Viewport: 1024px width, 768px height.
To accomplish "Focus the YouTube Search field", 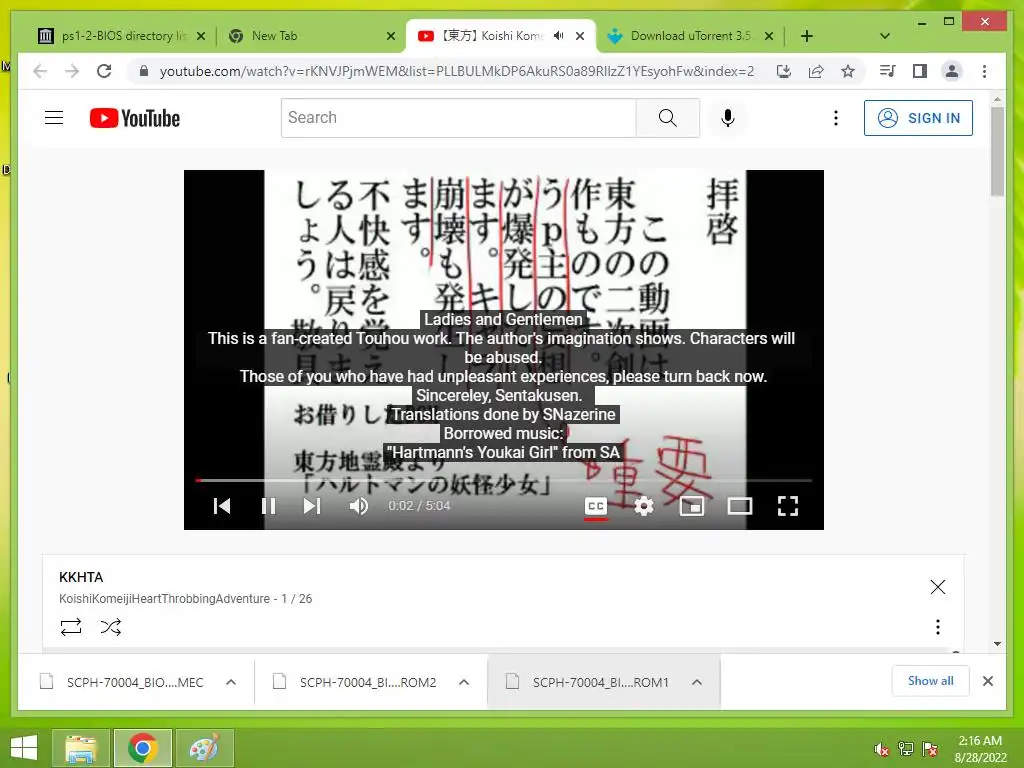I will (458, 118).
